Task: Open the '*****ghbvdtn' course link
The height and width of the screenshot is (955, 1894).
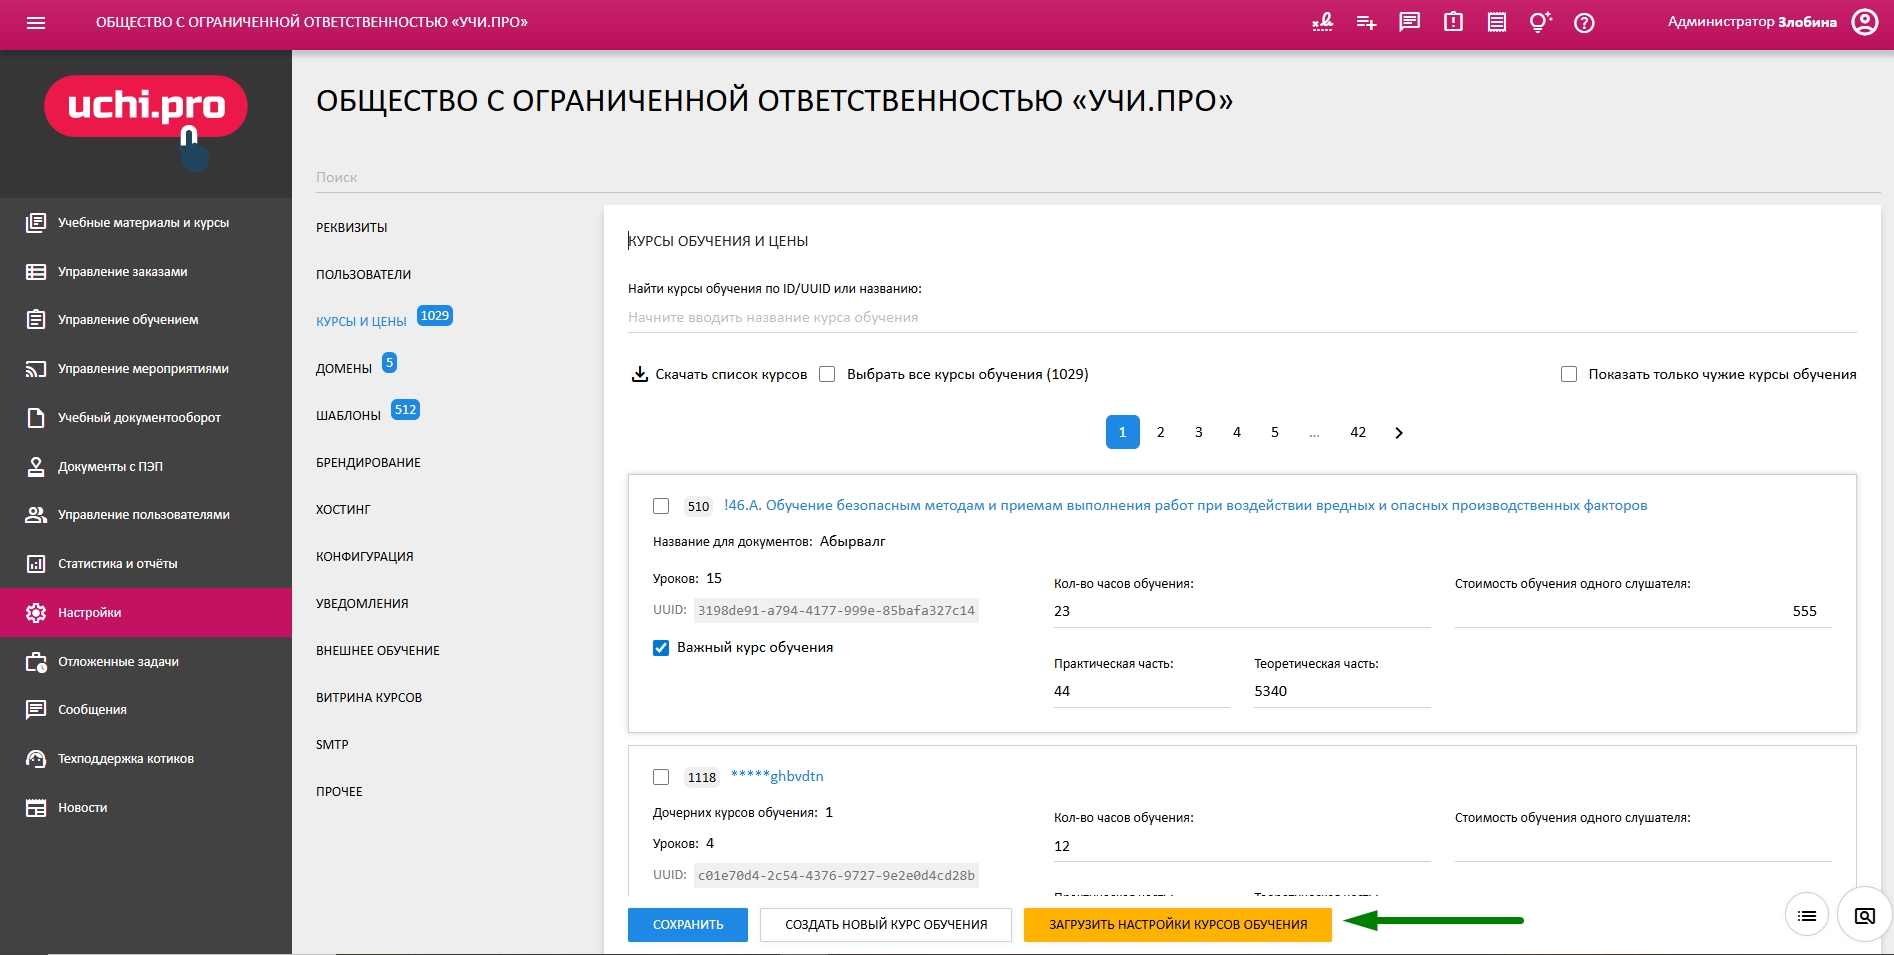Action: point(777,777)
